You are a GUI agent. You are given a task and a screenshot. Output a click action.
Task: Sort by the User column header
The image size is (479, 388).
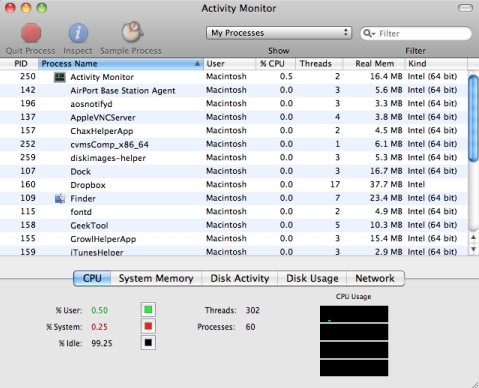pos(230,64)
